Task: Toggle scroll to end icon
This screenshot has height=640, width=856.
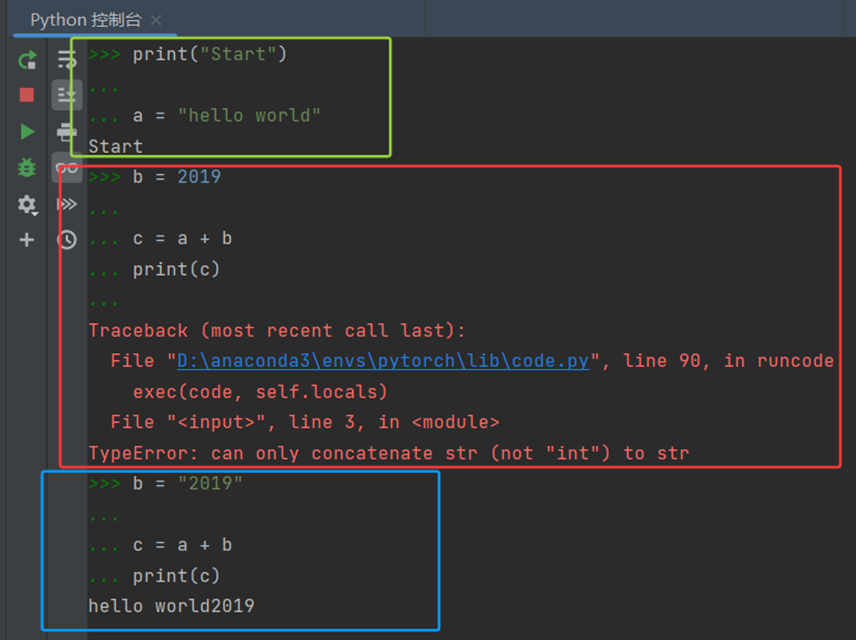Action: pos(67,95)
